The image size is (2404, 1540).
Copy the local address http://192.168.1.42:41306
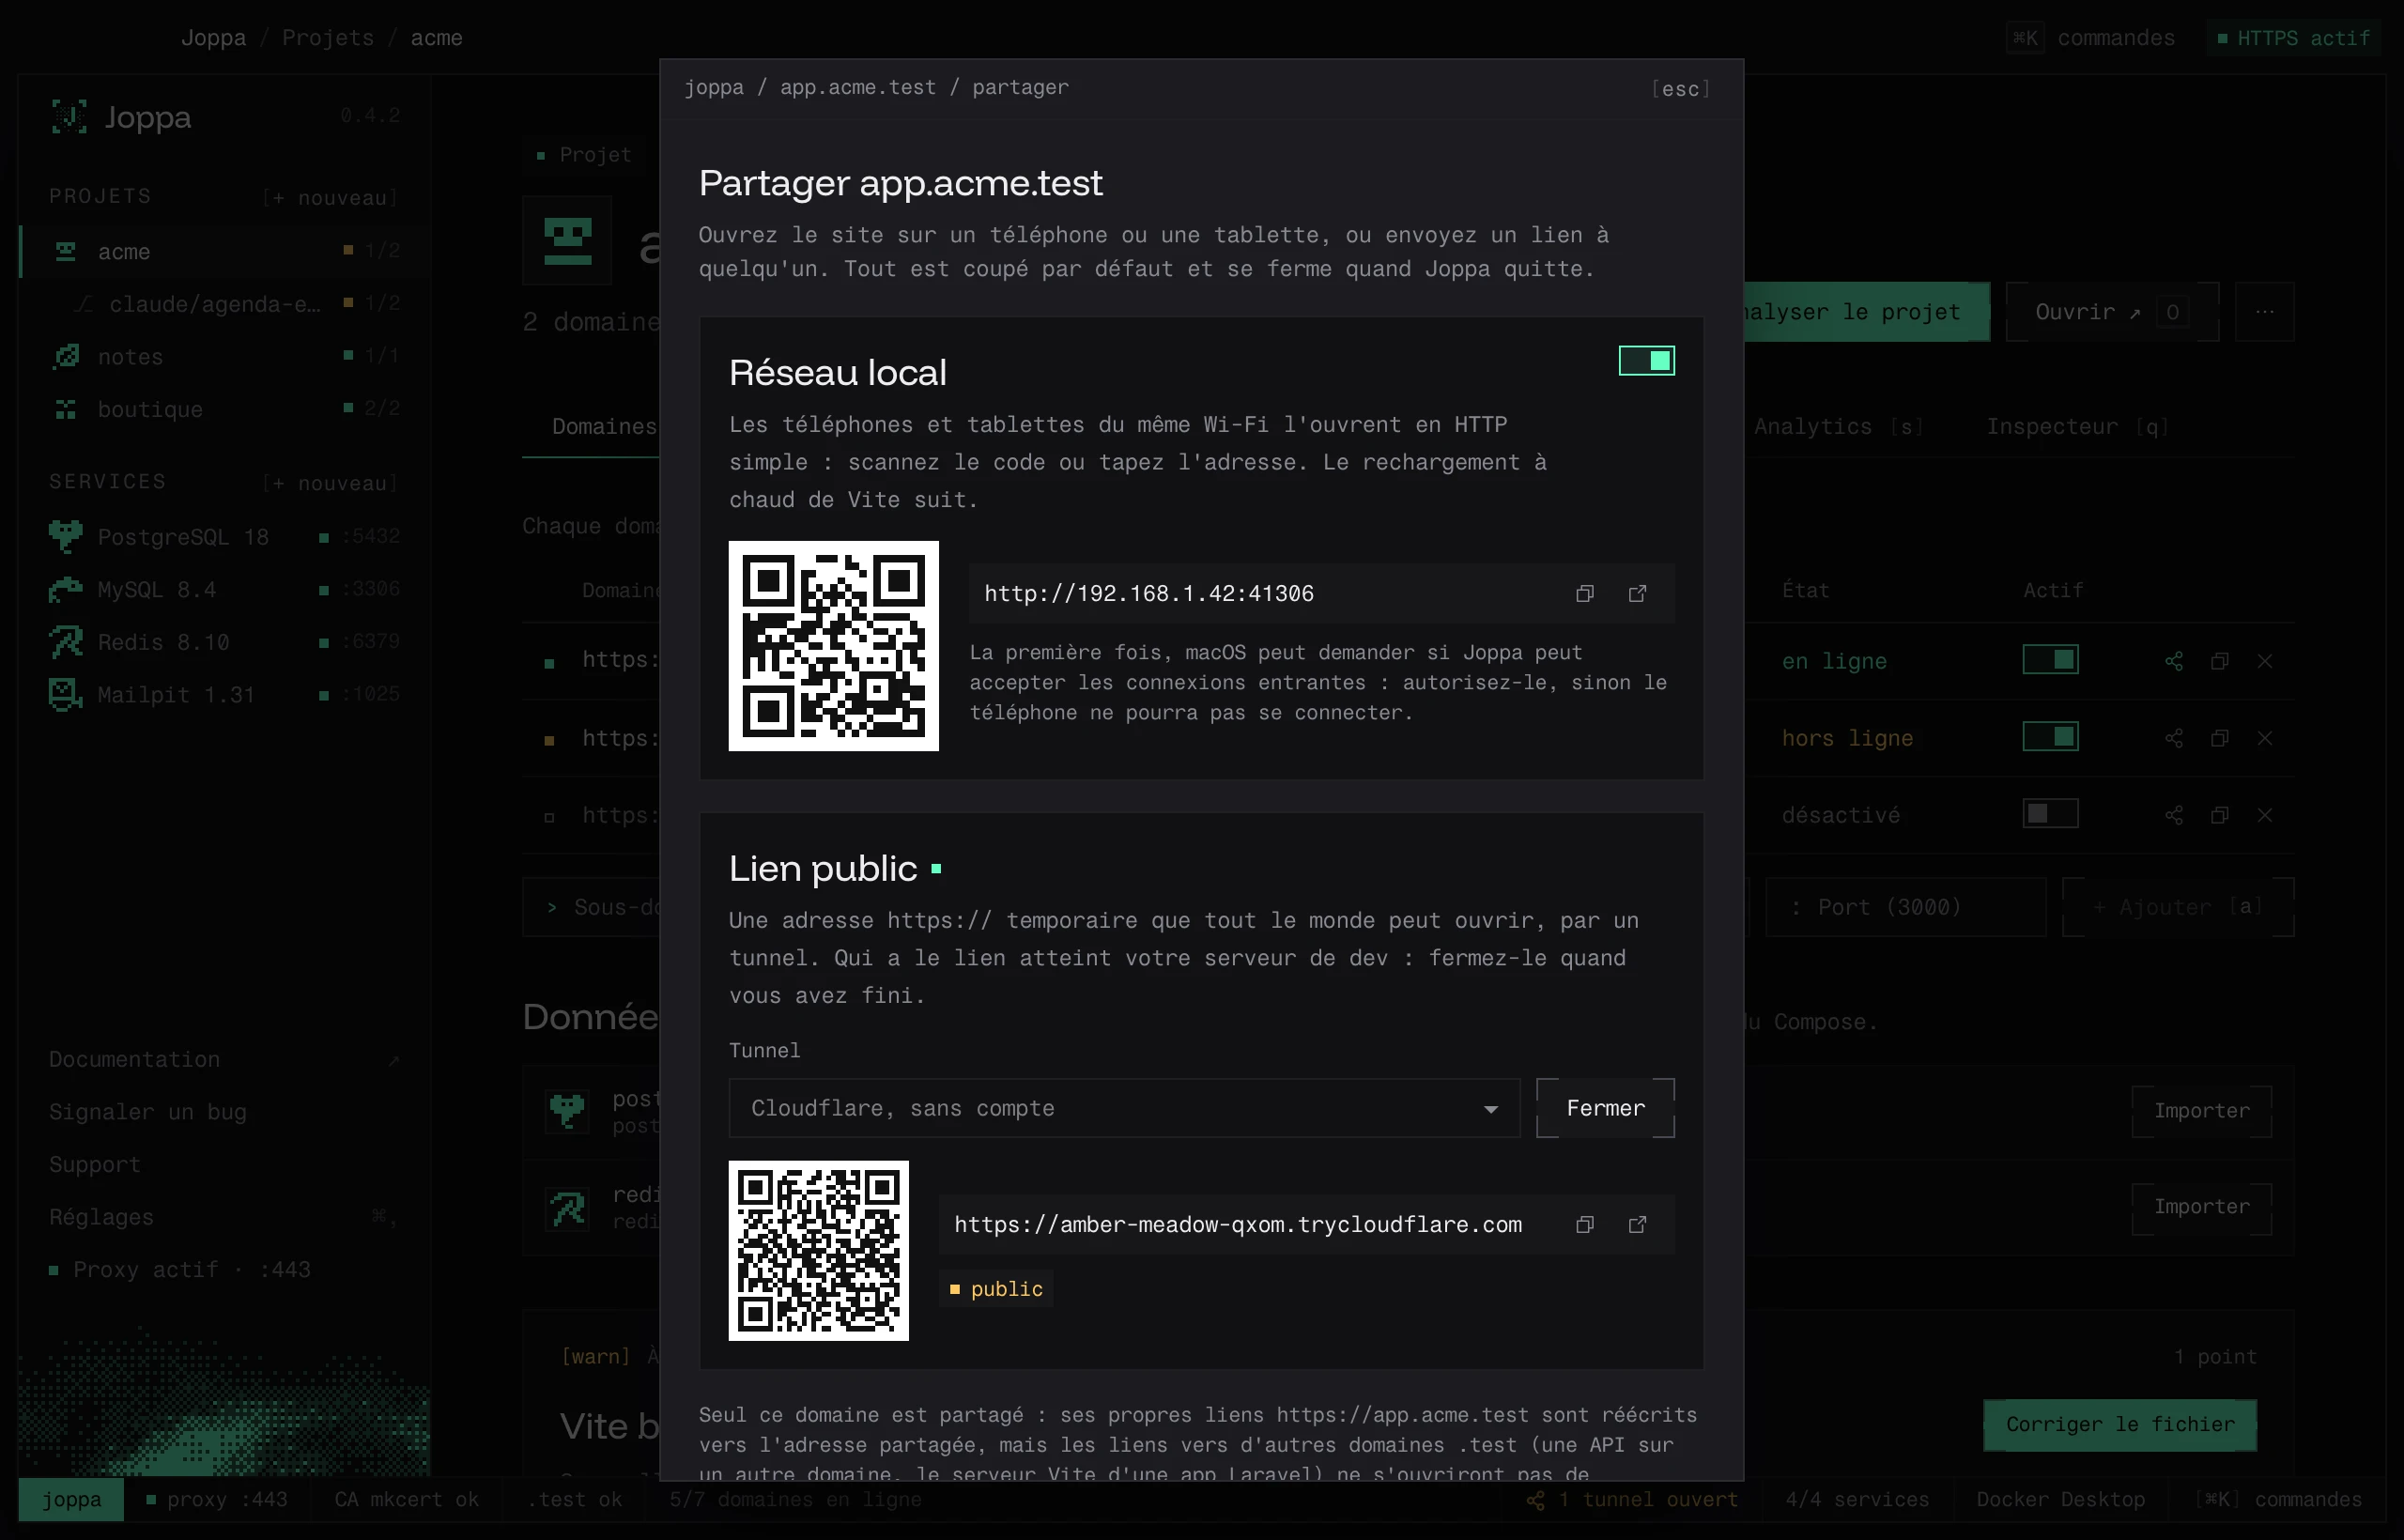pyautogui.click(x=1584, y=594)
